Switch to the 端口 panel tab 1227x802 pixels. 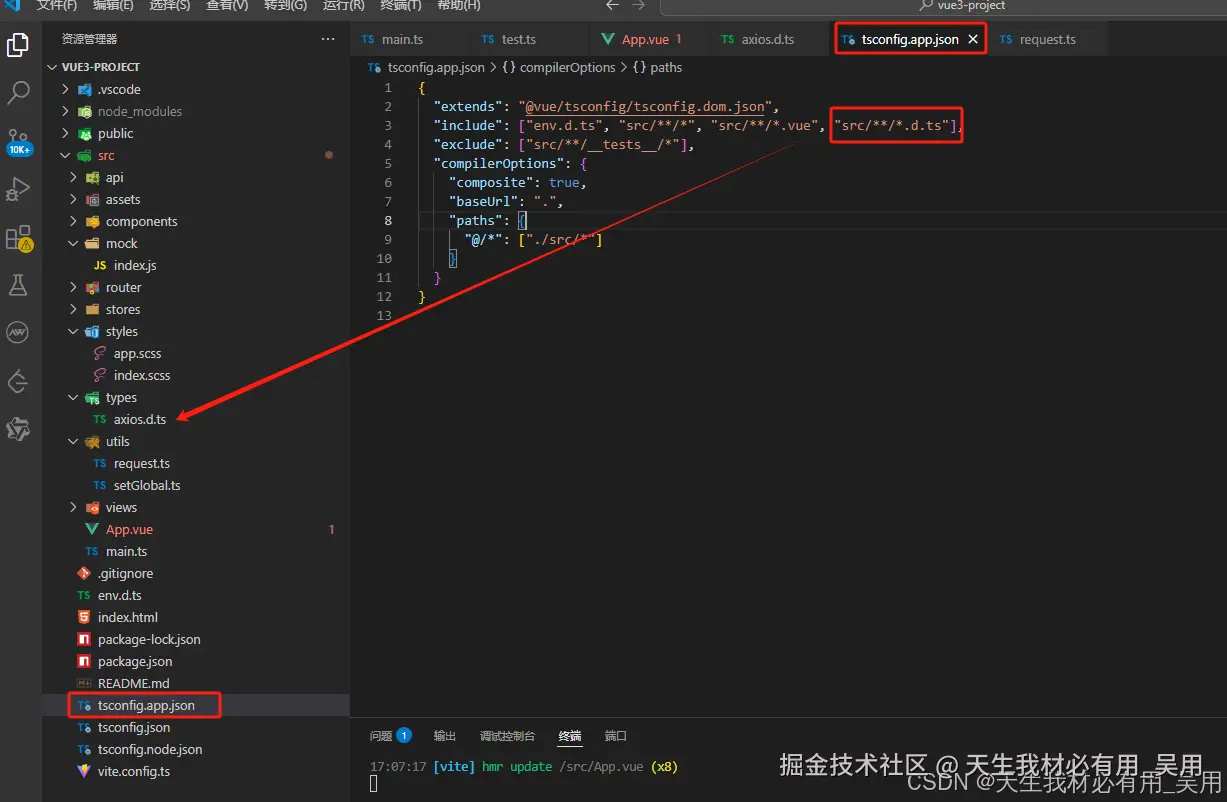click(616, 736)
